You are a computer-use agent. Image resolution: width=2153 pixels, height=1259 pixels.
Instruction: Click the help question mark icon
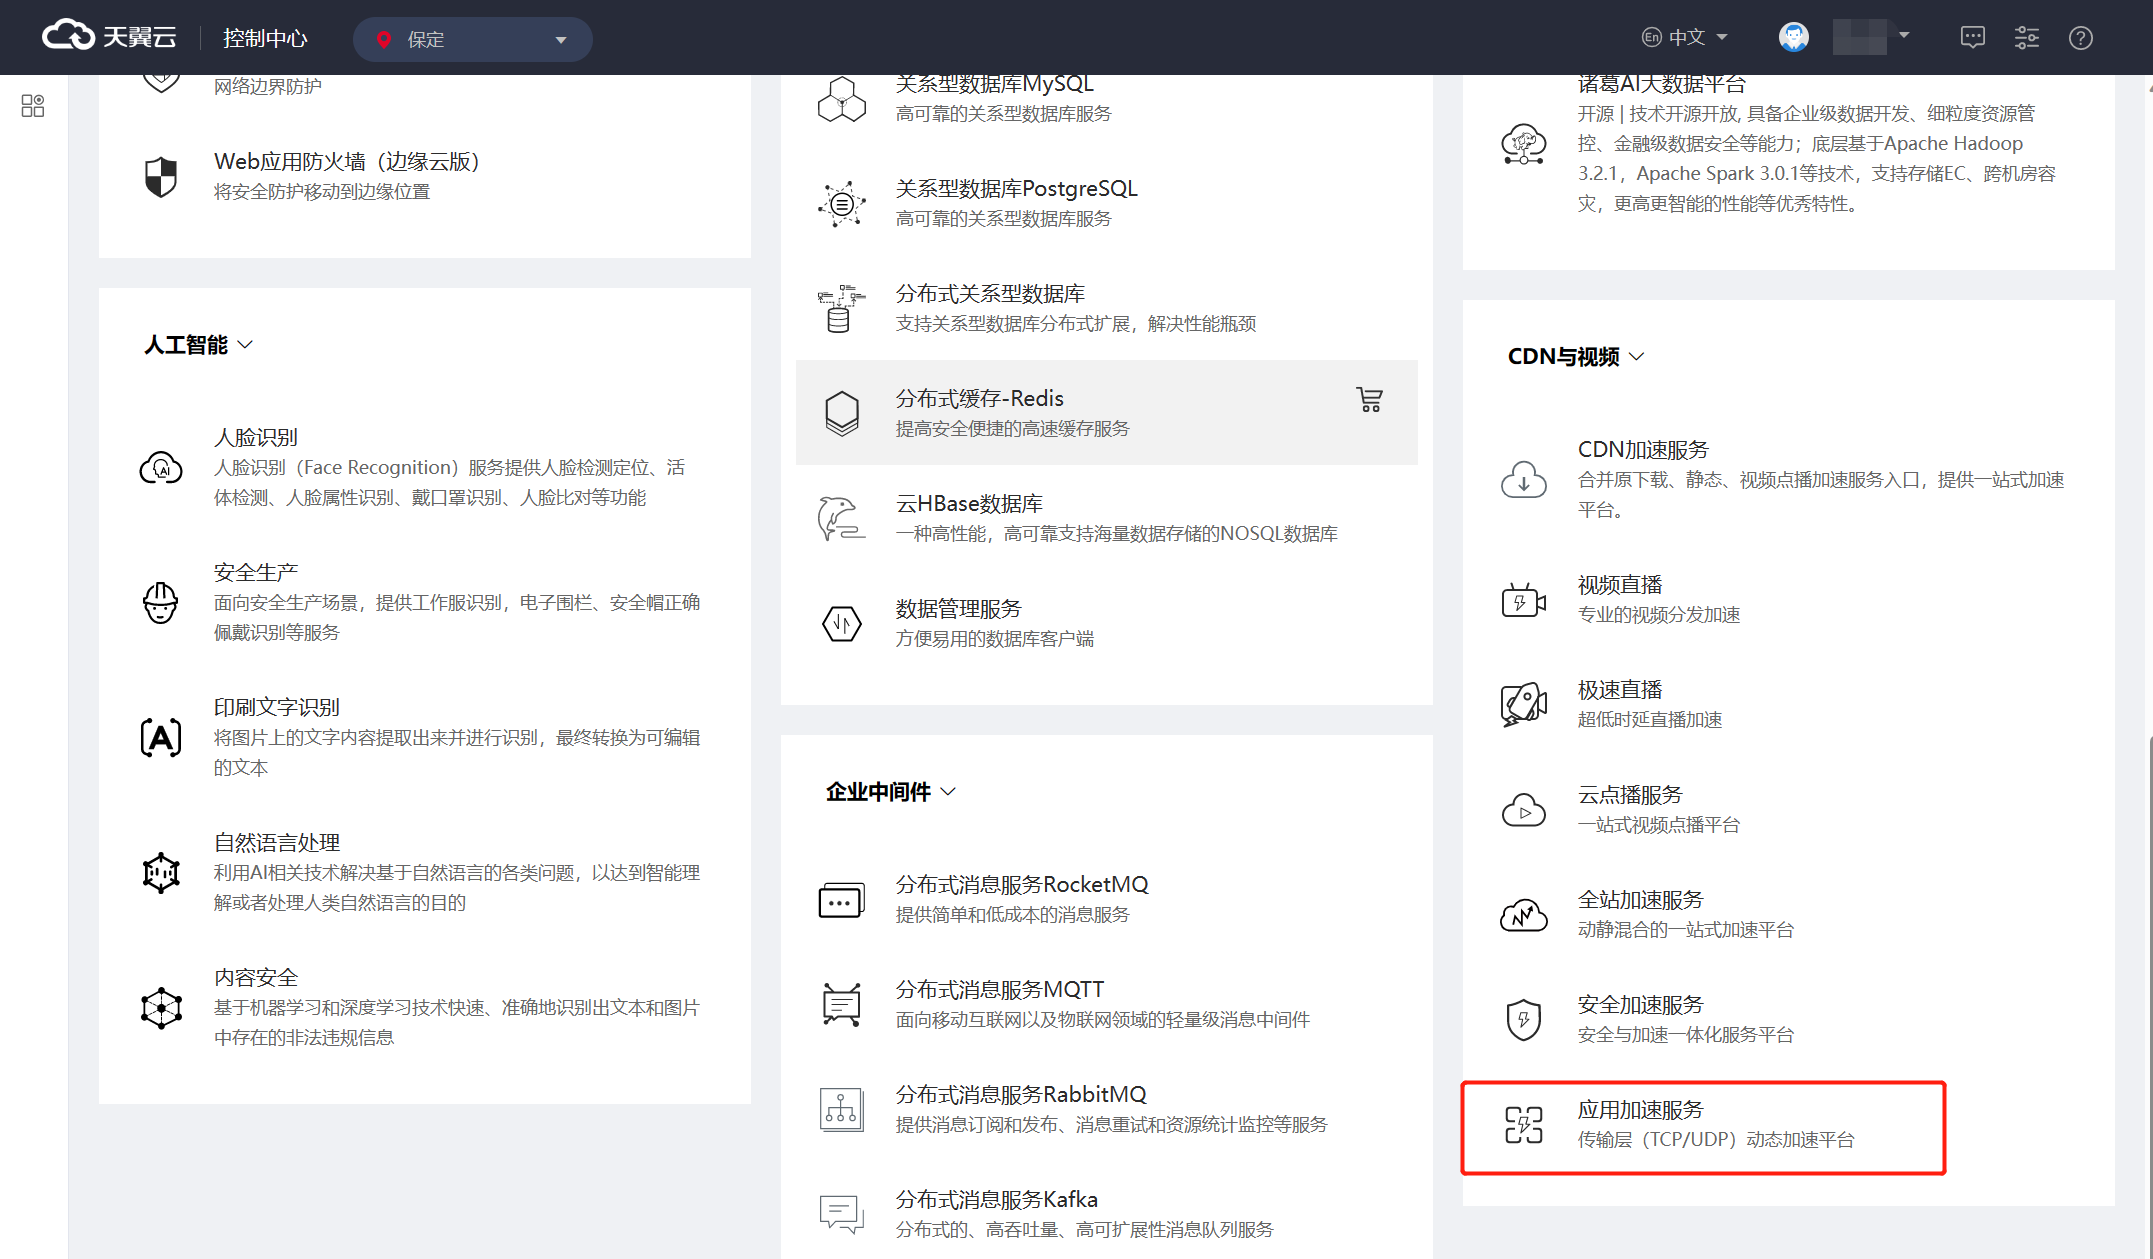2081,38
